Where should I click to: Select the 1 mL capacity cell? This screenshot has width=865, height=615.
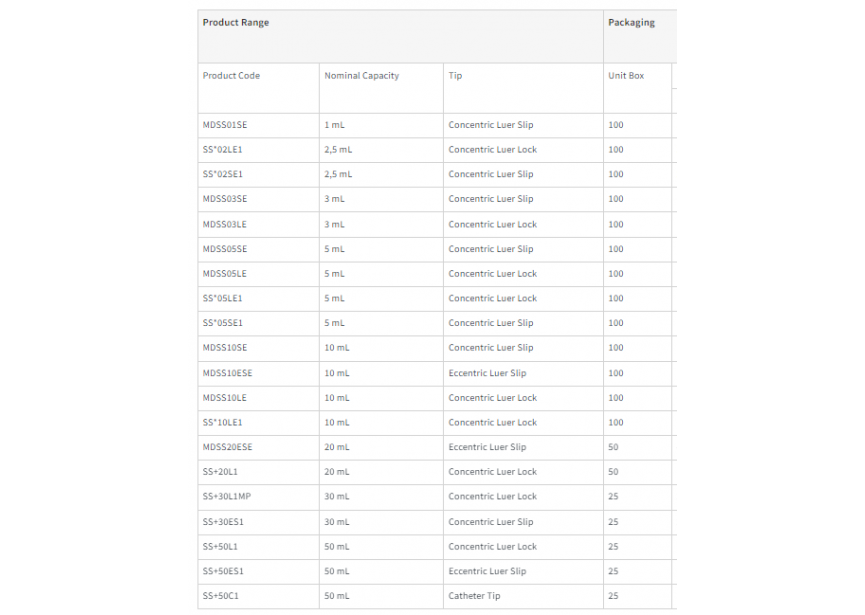(x=334, y=125)
